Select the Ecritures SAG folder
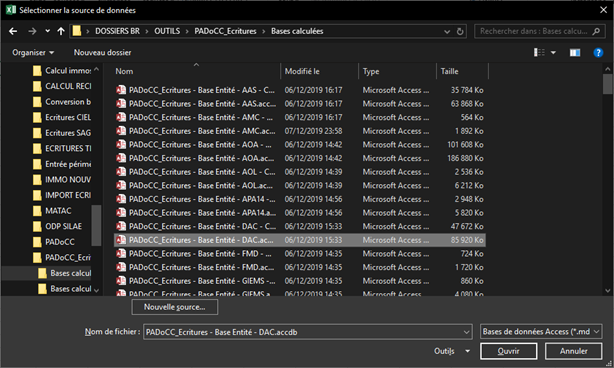 pos(62,133)
